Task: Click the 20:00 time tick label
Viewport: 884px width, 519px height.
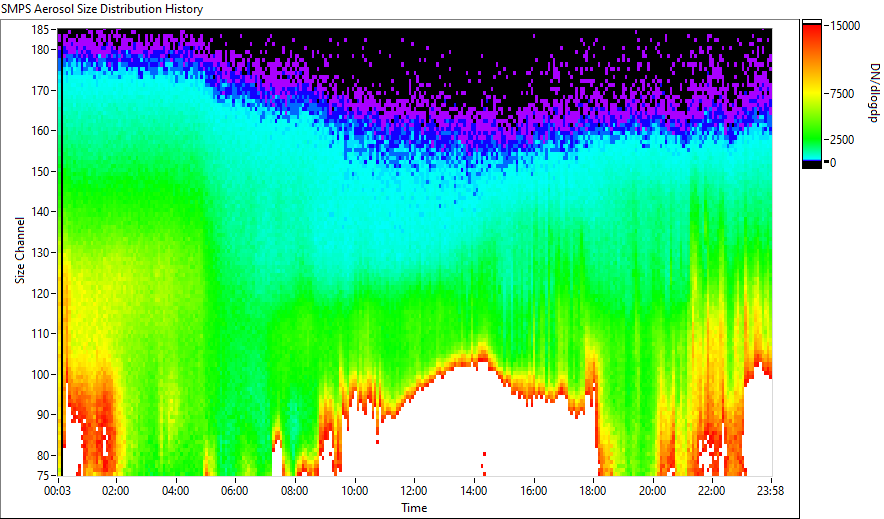Action: pyautogui.click(x=652, y=491)
